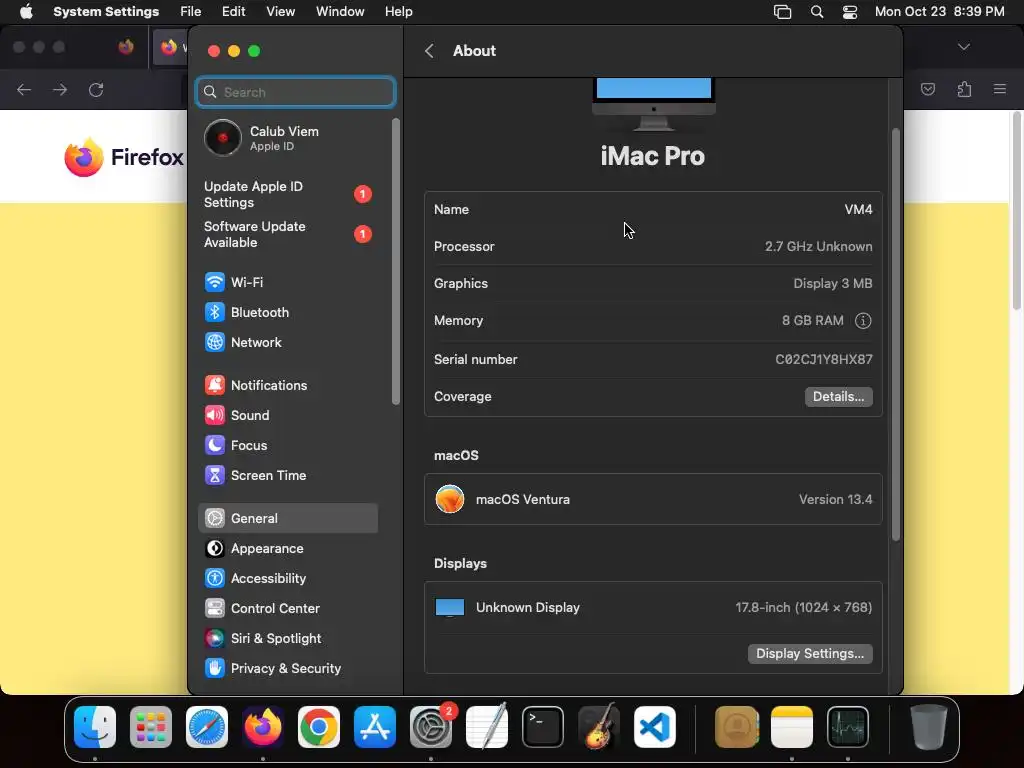Switch to Firefox in the Dock

coord(263,727)
